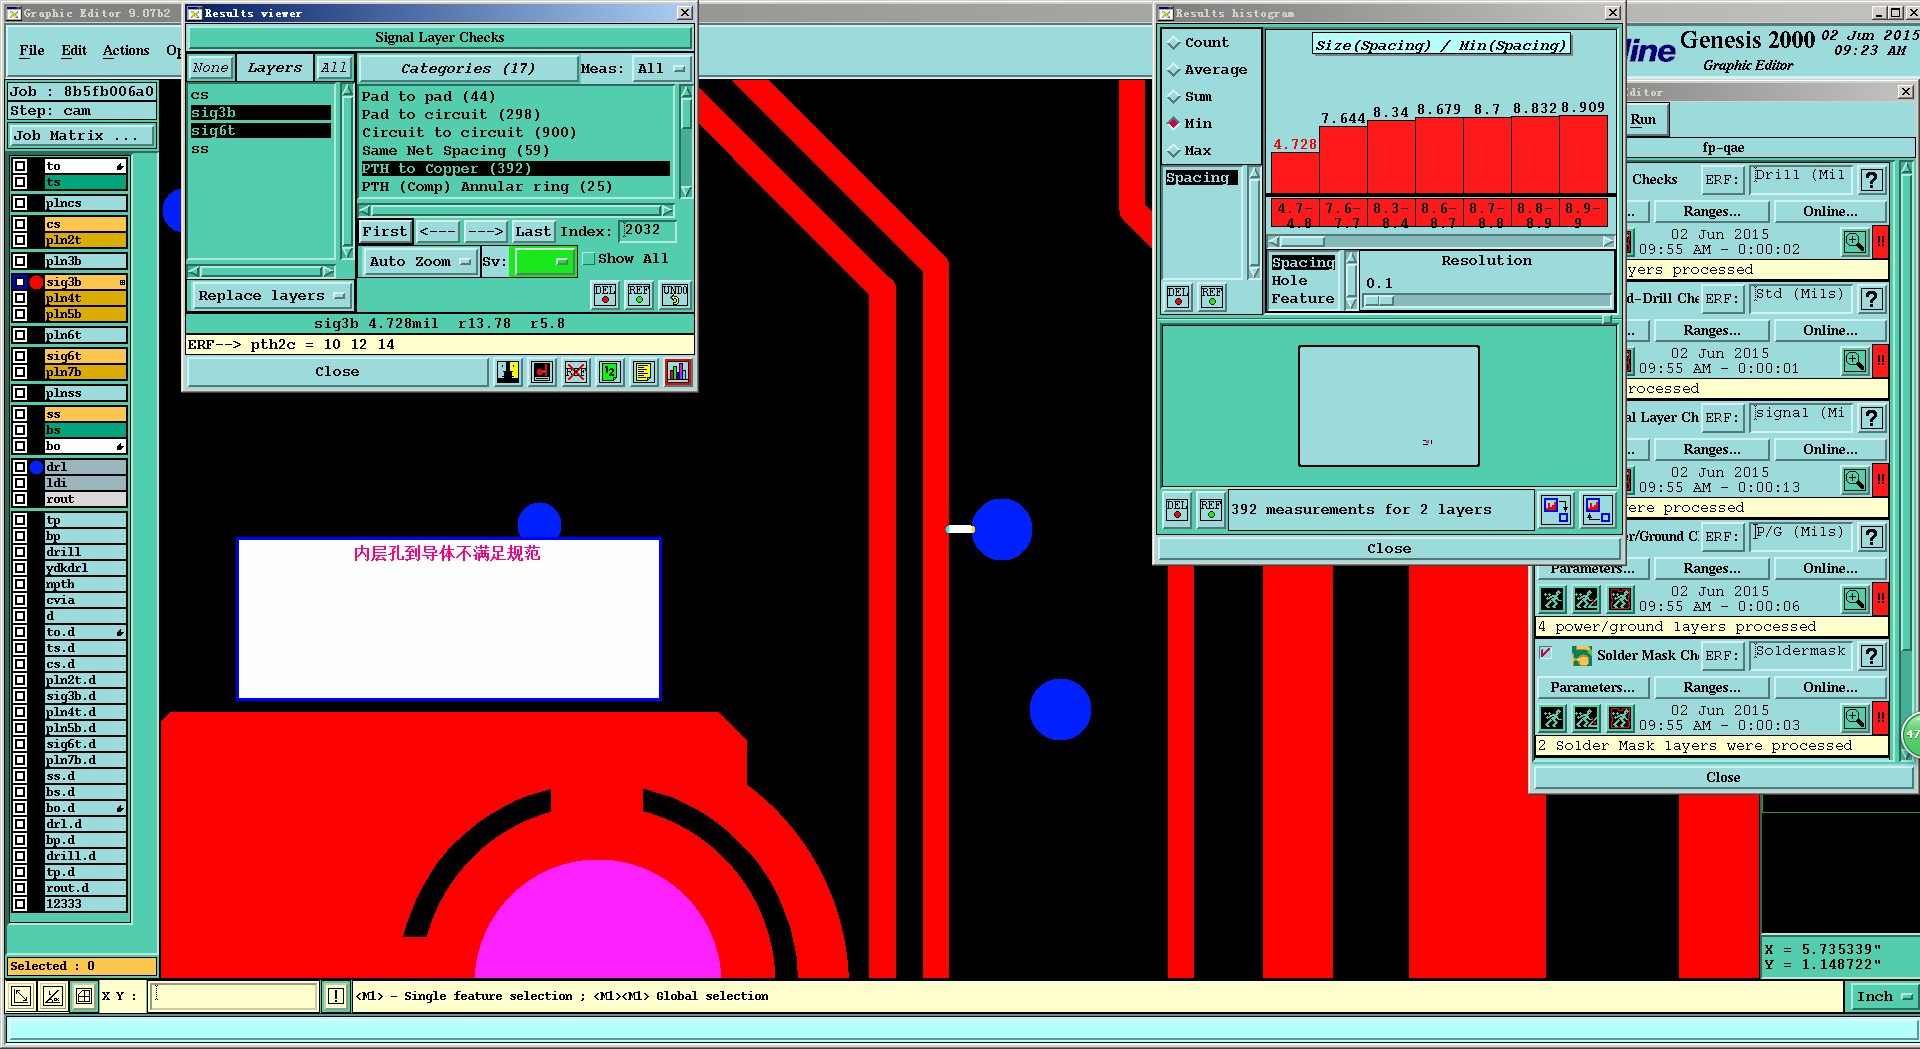Image resolution: width=1920 pixels, height=1049 pixels.
Task: Select the Min histogram option
Action: [x=1174, y=124]
